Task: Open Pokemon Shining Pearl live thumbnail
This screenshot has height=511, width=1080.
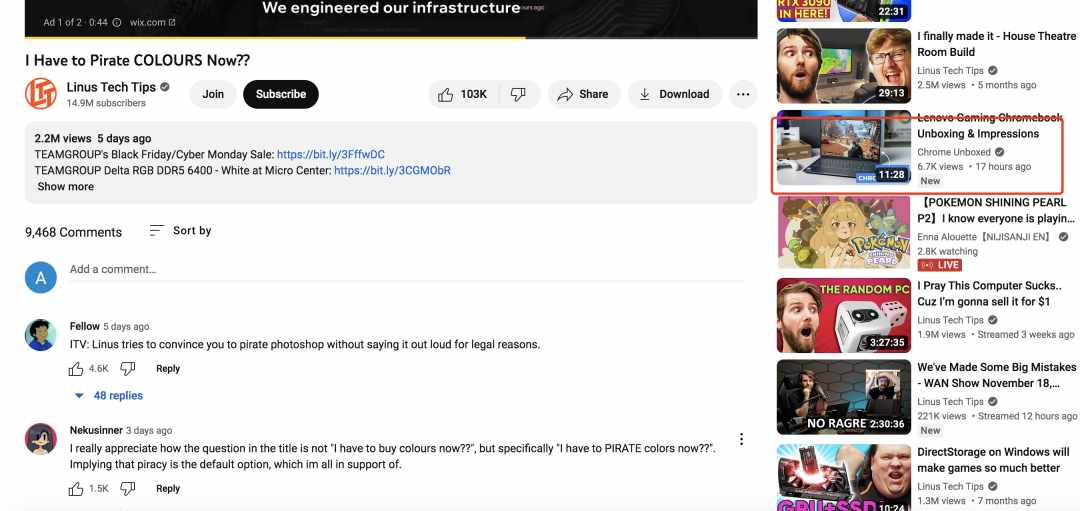Action: pyautogui.click(x=844, y=232)
